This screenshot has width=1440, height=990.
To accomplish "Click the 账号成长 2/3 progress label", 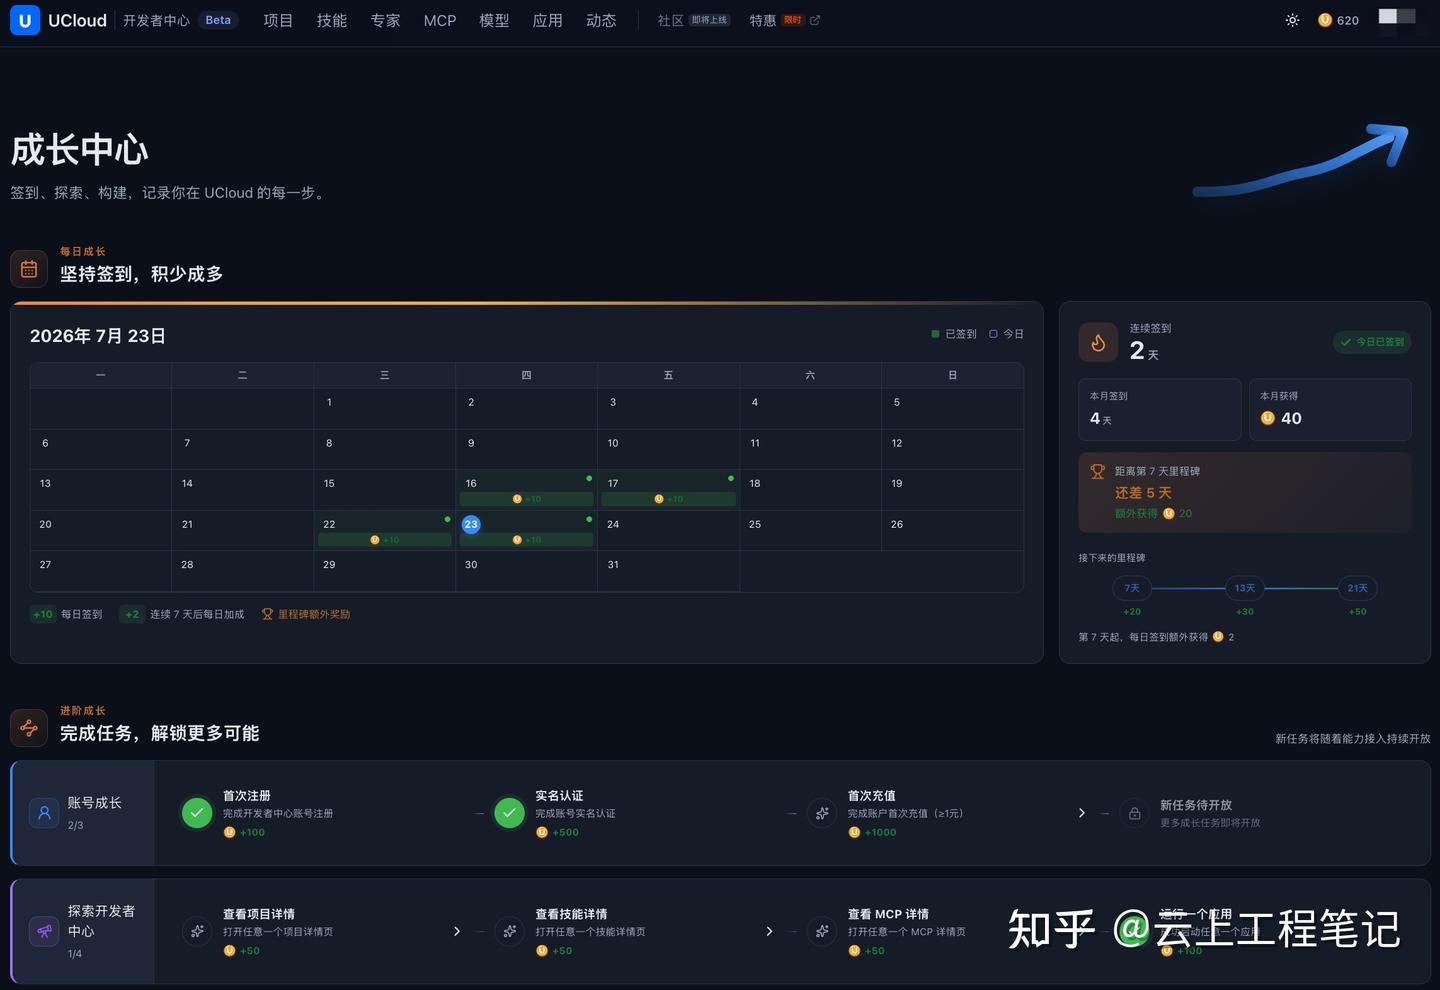I will click(x=76, y=826).
